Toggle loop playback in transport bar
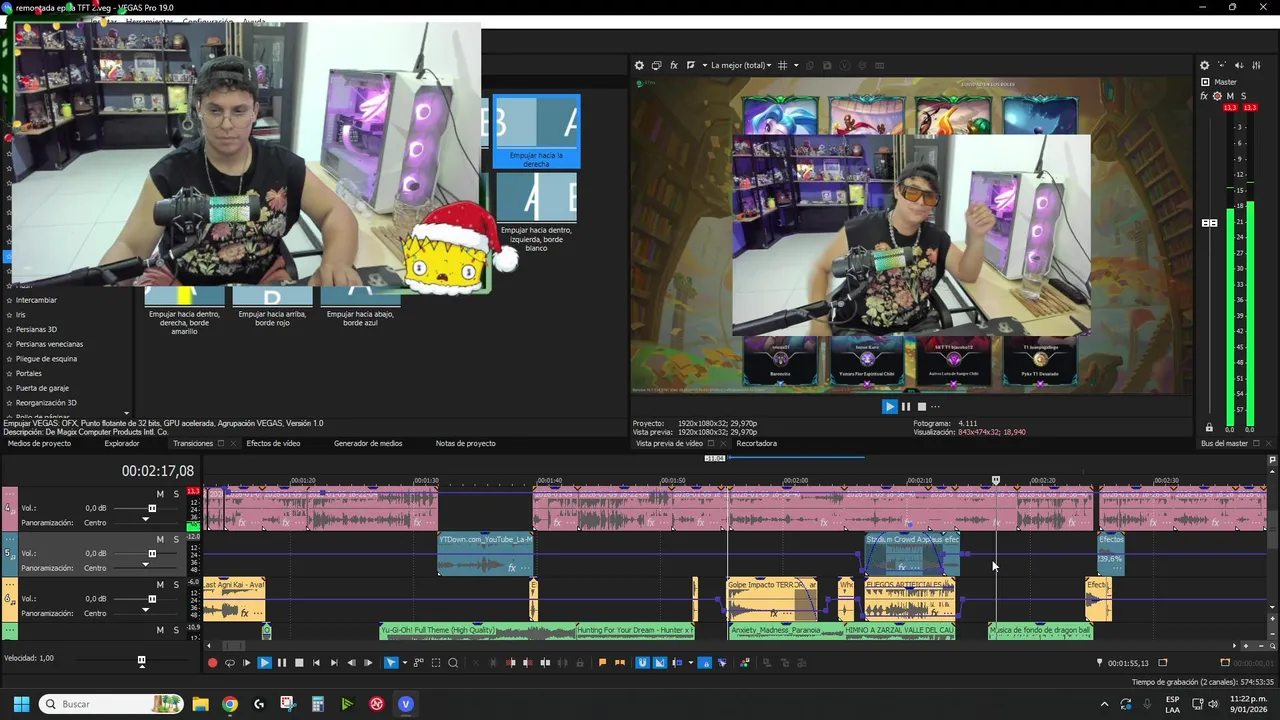Image resolution: width=1280 pixels, height=720 pixels. pyautogui.click(x=230, y=662)
